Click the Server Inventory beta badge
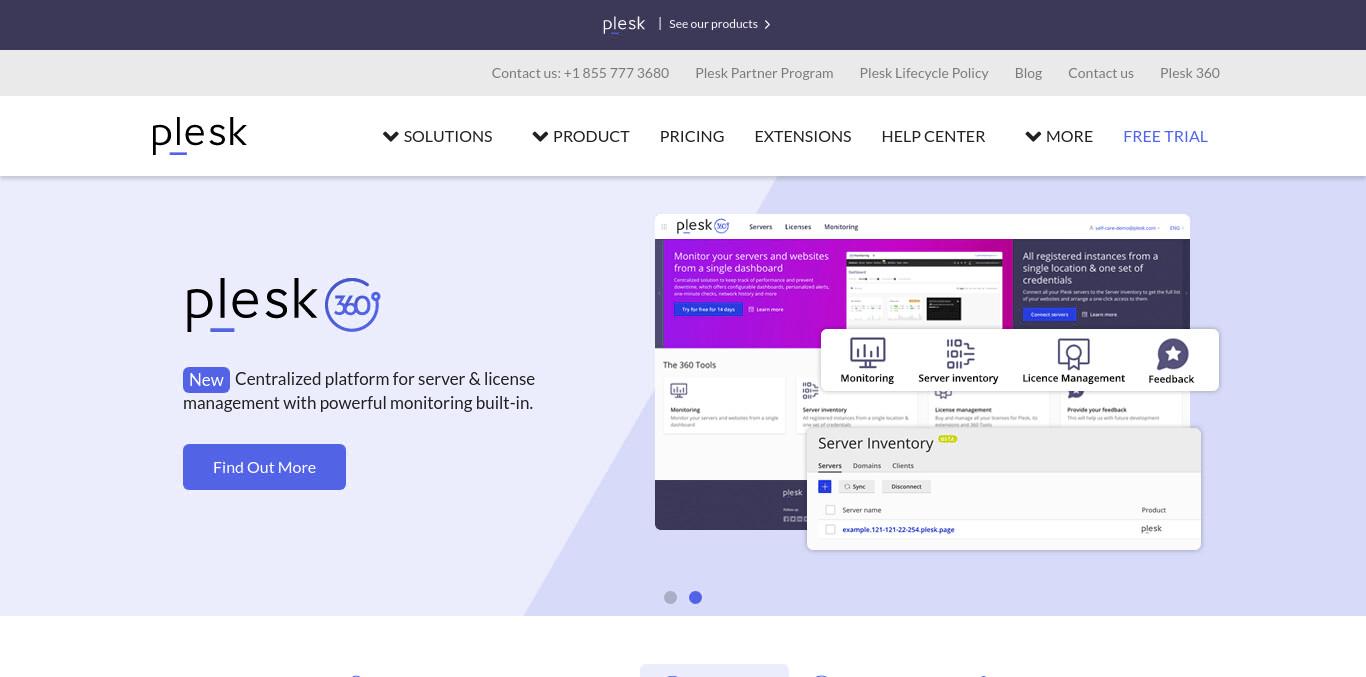This screenshot has width=1366, height=677. pyautogui.click(x=948, y=439)
